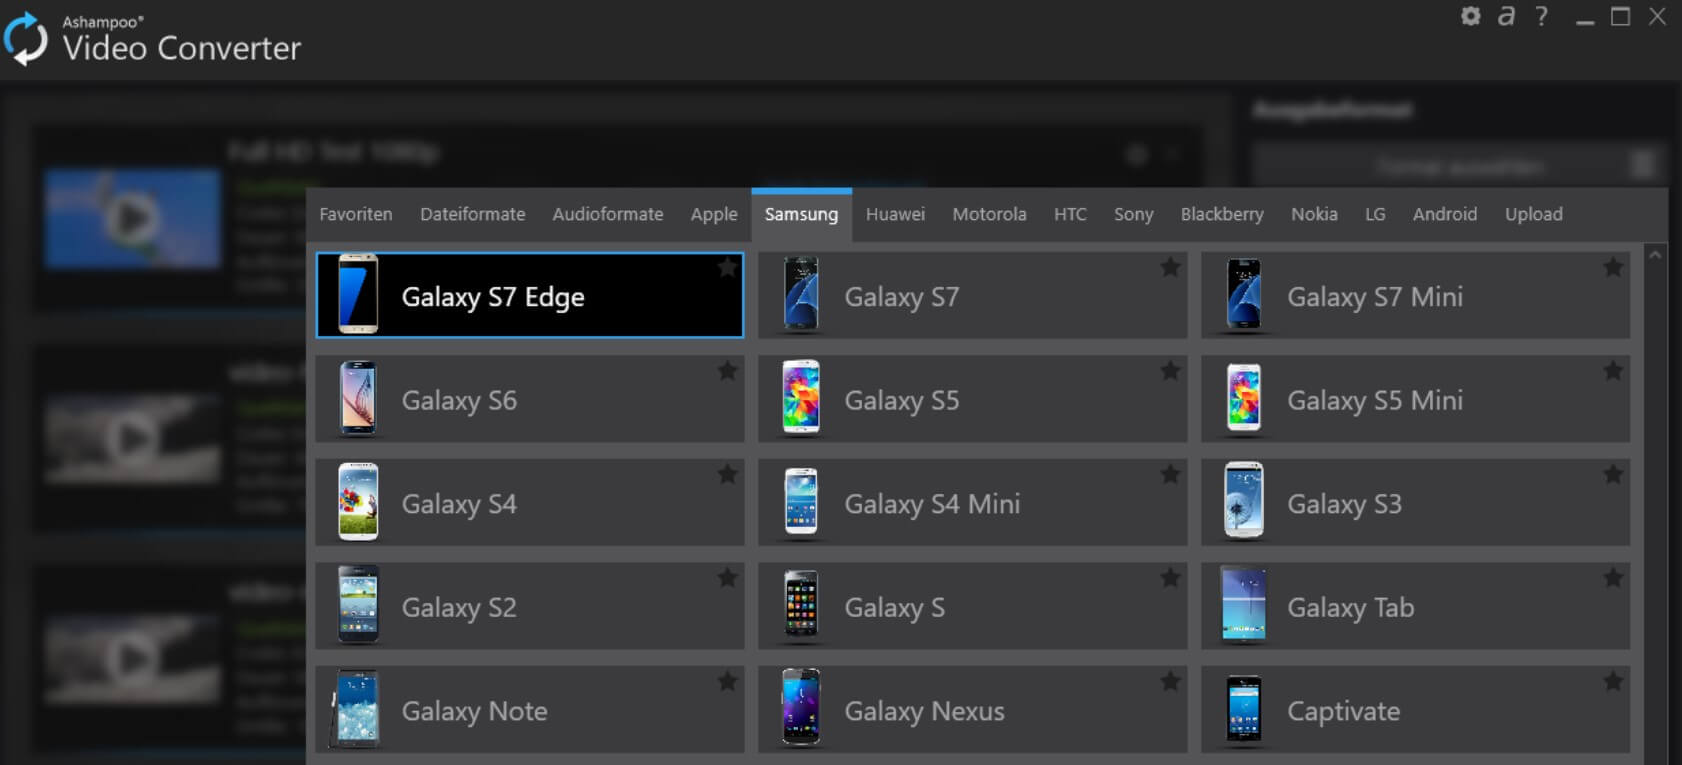
Task: Select the Galaxy S7 Edge preset
Action: [530, 295]
